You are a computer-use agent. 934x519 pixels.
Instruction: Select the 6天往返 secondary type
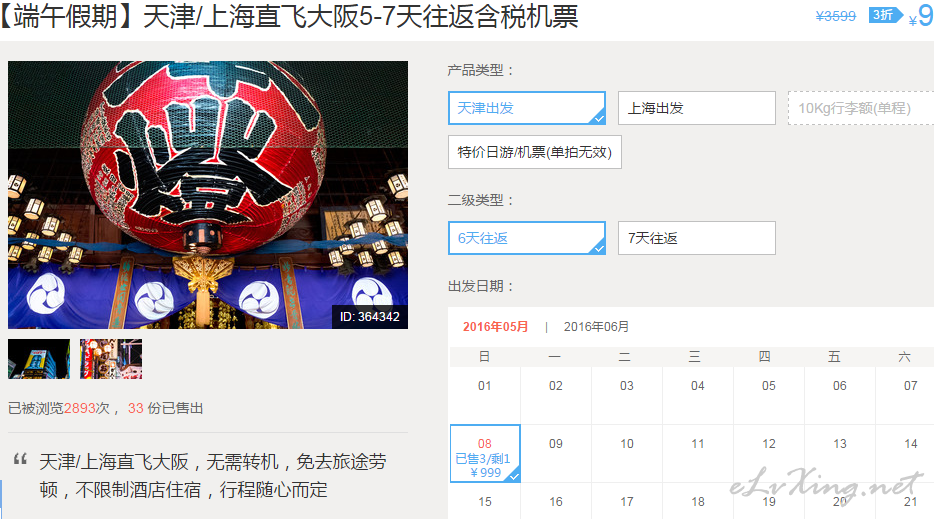[527, 238]
